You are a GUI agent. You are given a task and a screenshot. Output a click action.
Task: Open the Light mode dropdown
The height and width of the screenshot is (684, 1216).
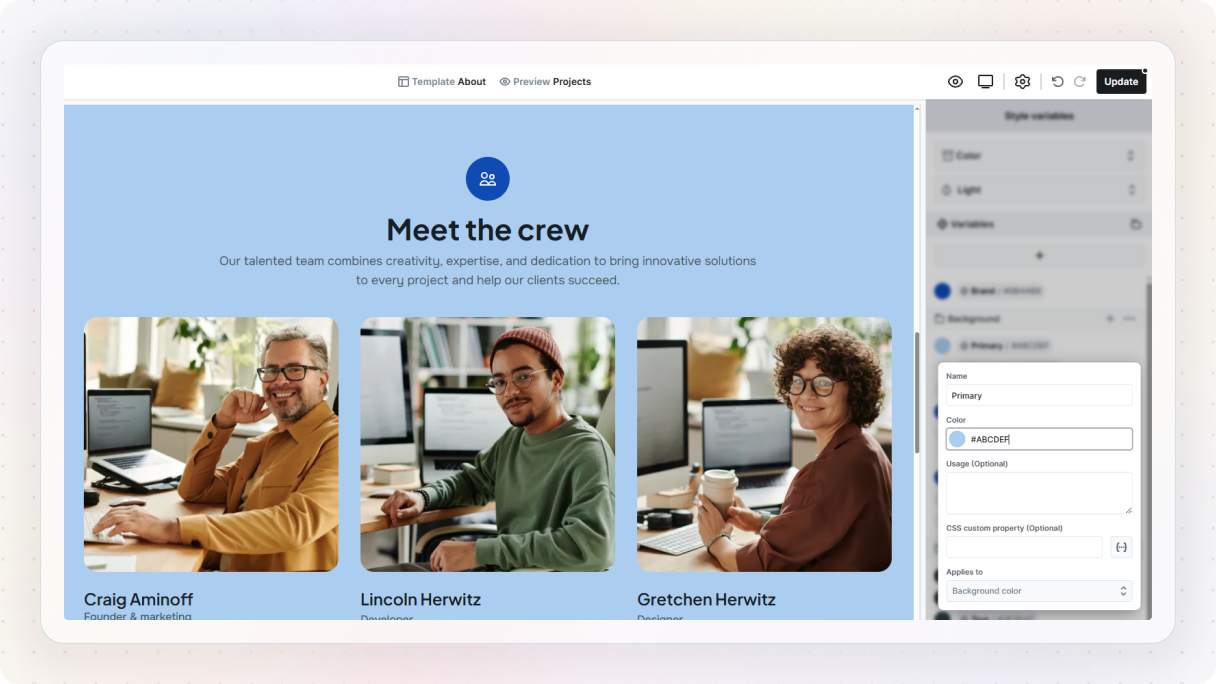pos(1039,190)
